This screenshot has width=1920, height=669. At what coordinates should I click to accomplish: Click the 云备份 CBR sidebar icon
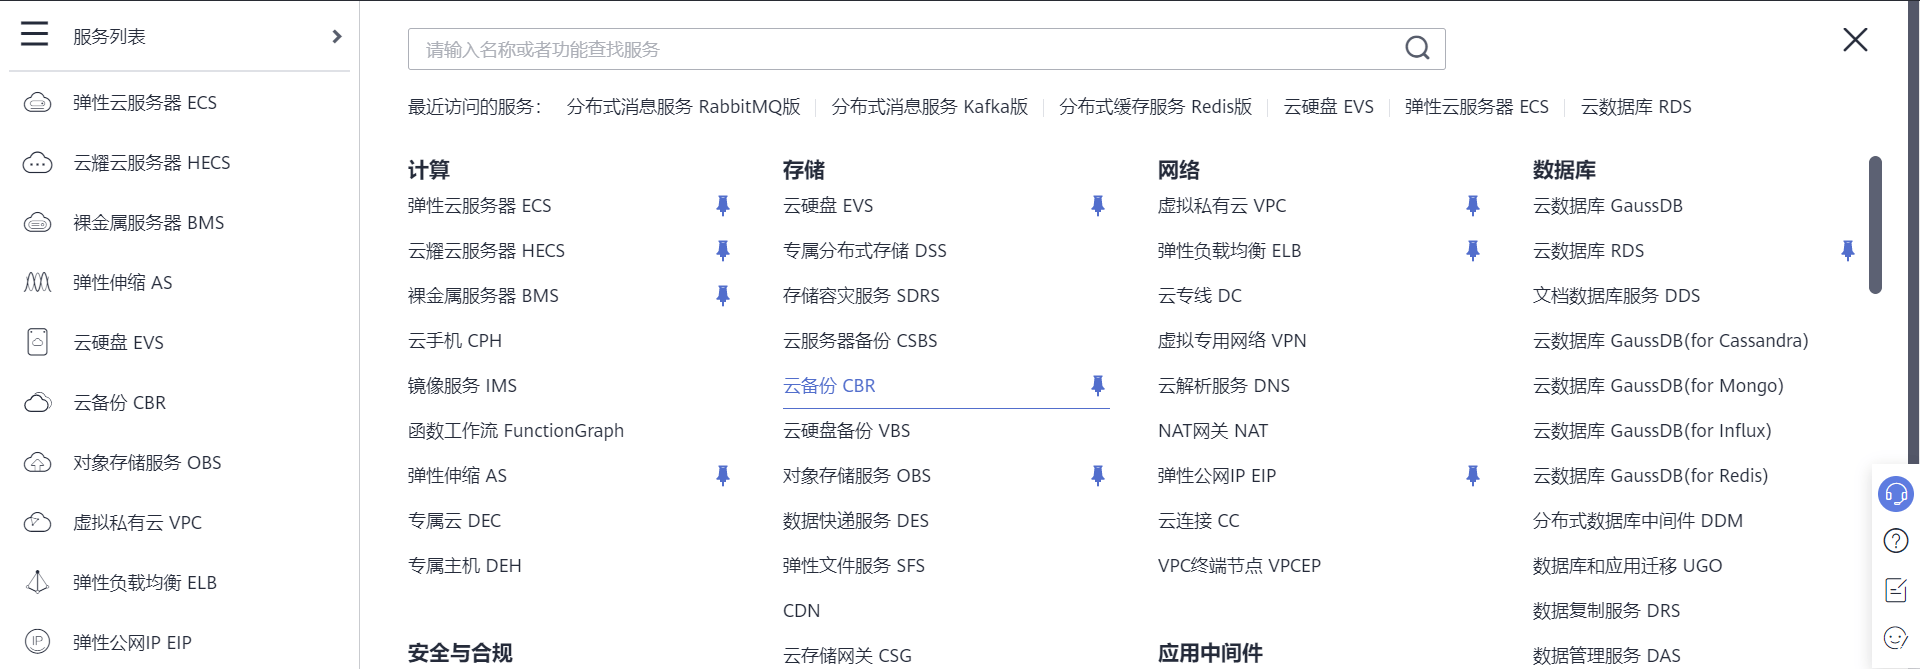(x=37, y=402)
